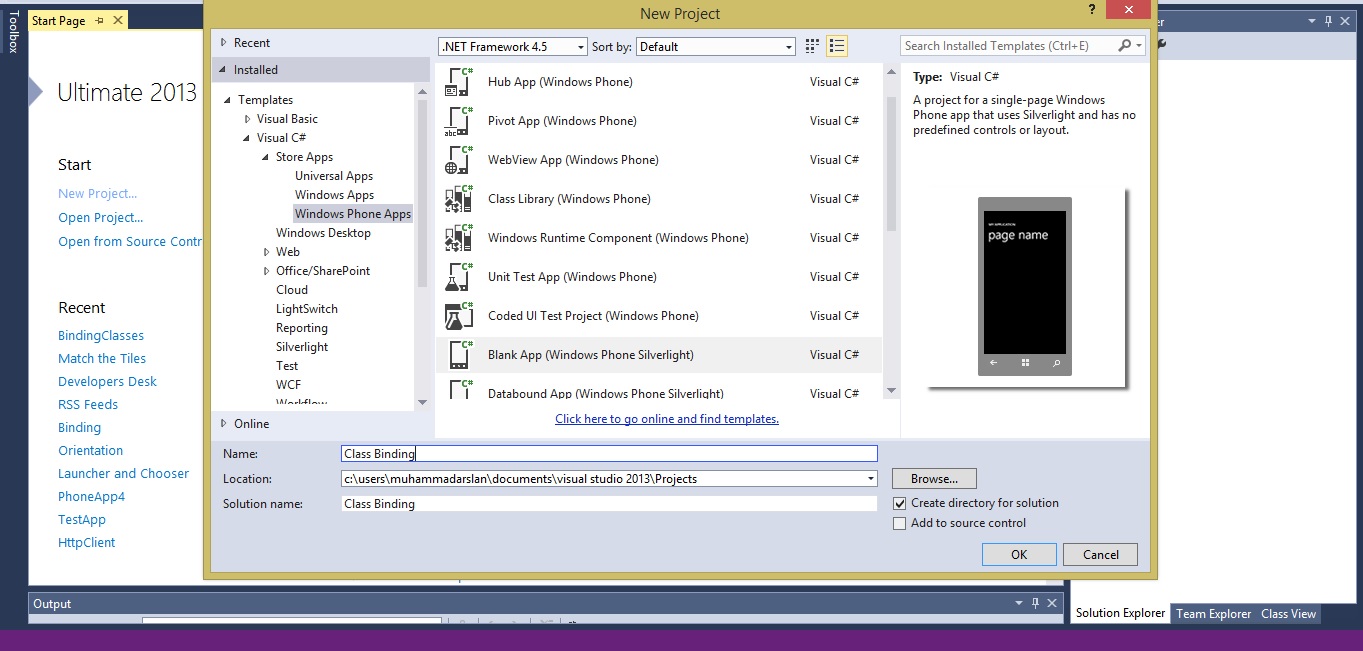Collapse the Visual C# tree node
1363x651 pixels.
coord(247,138)
